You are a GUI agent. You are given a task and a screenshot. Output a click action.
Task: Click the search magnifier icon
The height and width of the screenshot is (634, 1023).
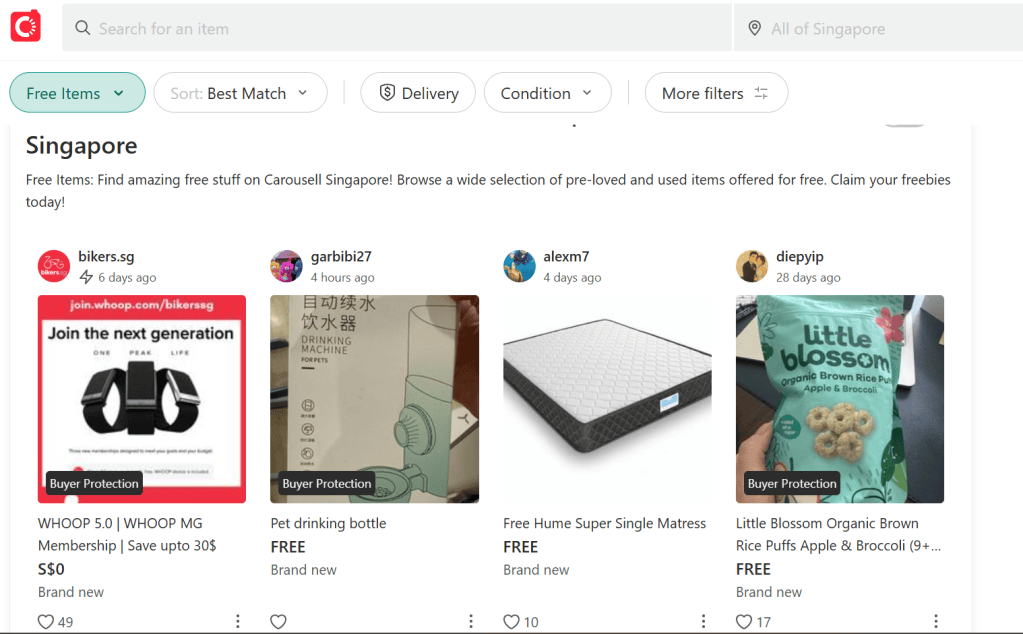click(x=82, y=28)
